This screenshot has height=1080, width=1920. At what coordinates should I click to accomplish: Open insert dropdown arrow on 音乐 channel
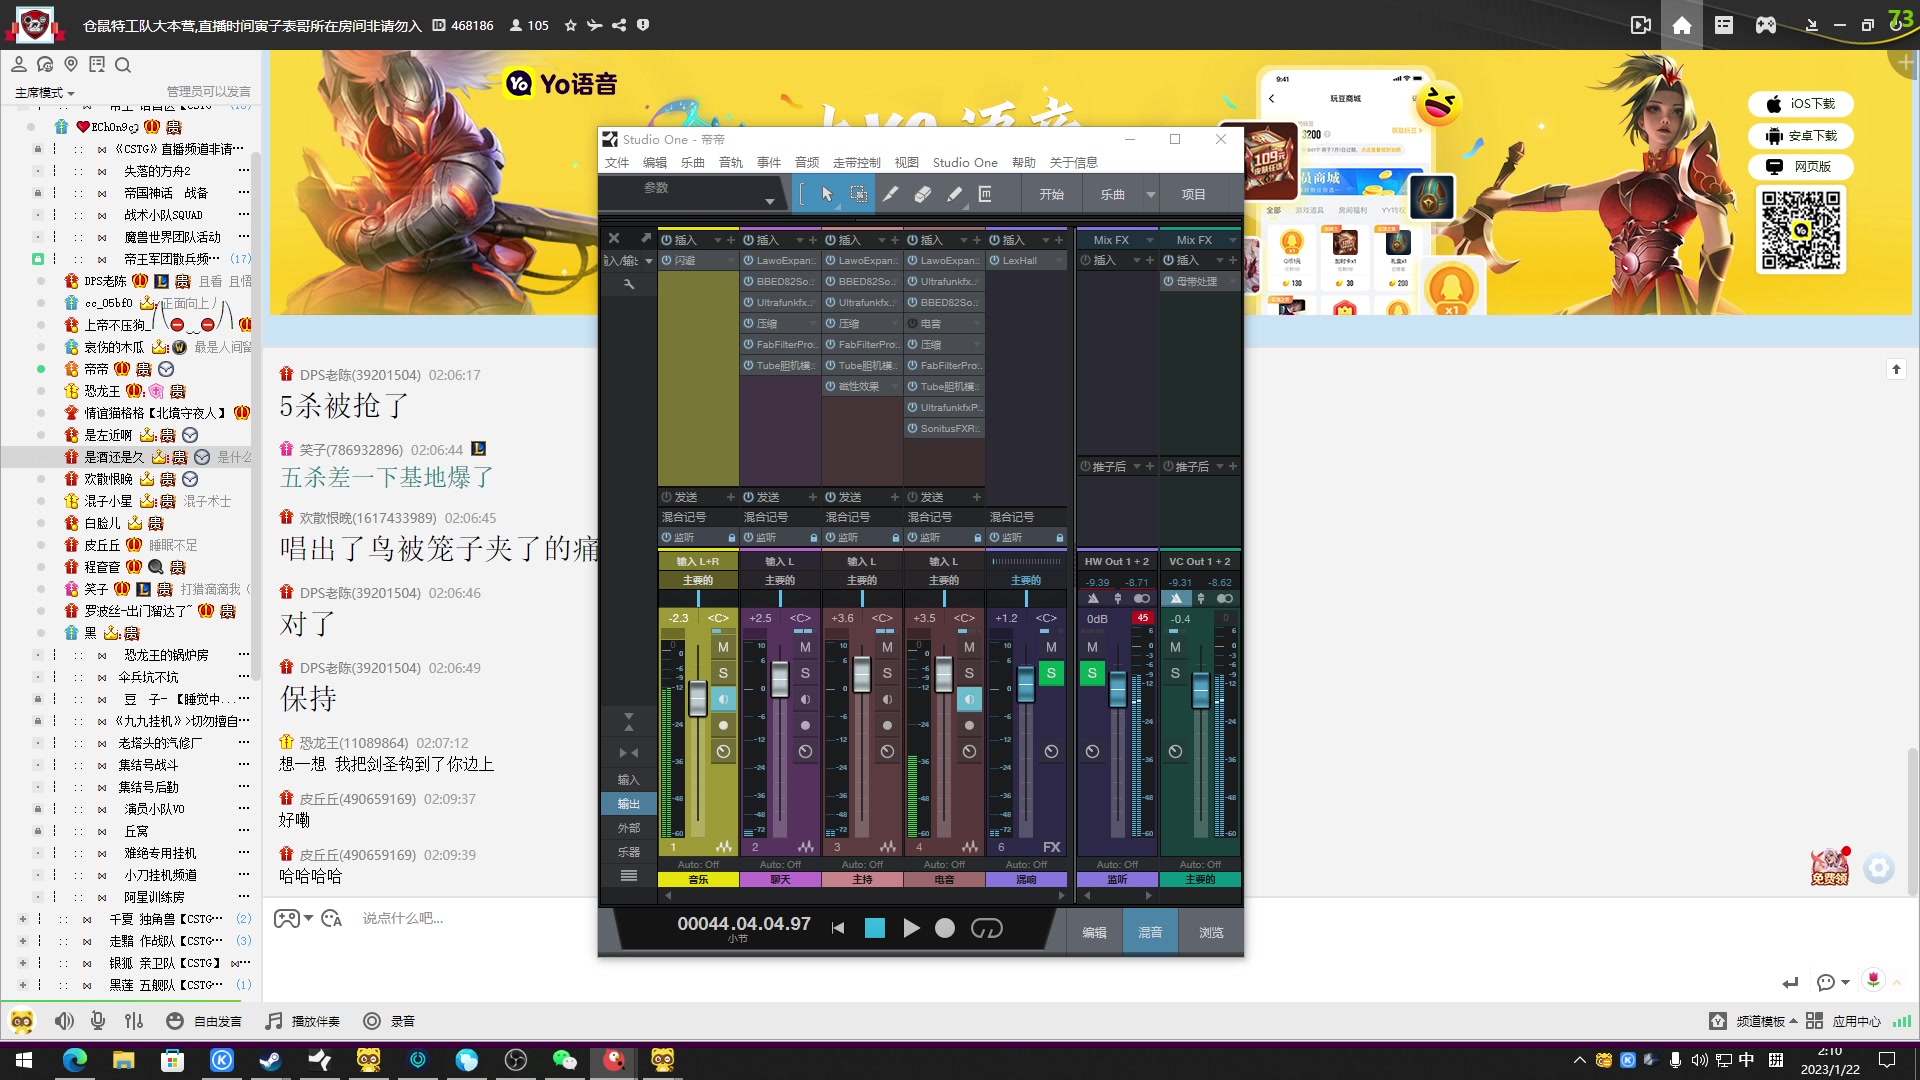717,240
